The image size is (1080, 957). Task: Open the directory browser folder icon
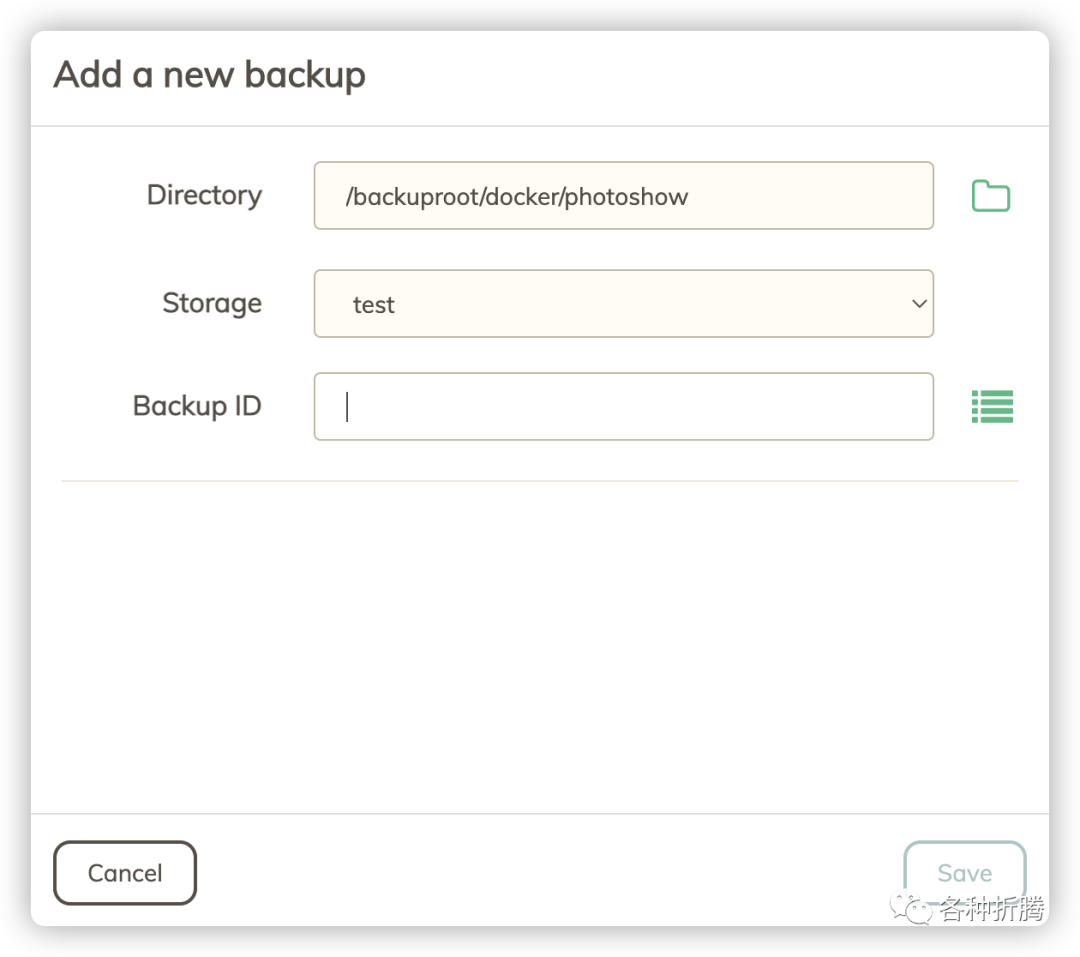coord(991,196)
